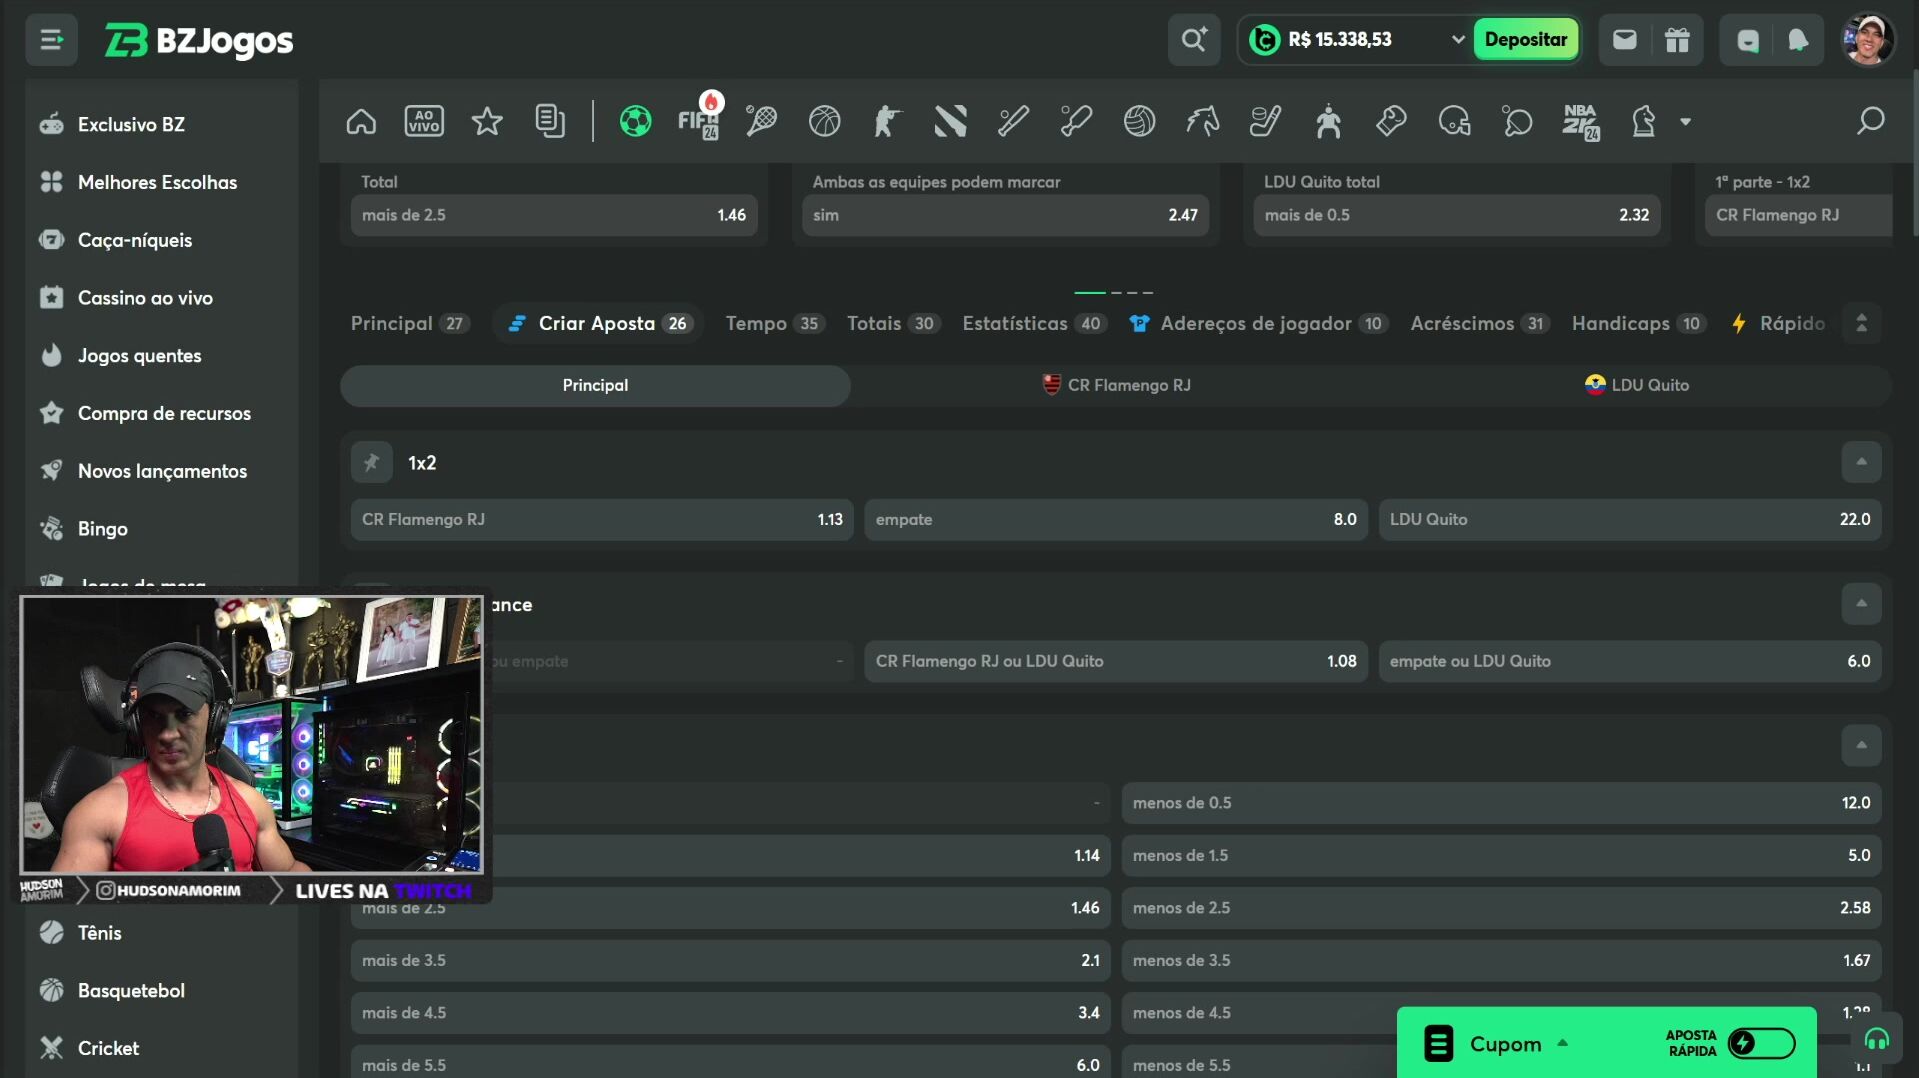Viewport: 1919px width, 1078px height.
Task: Switch to Adereços de jogador tab
Action: pos(1258,323)
